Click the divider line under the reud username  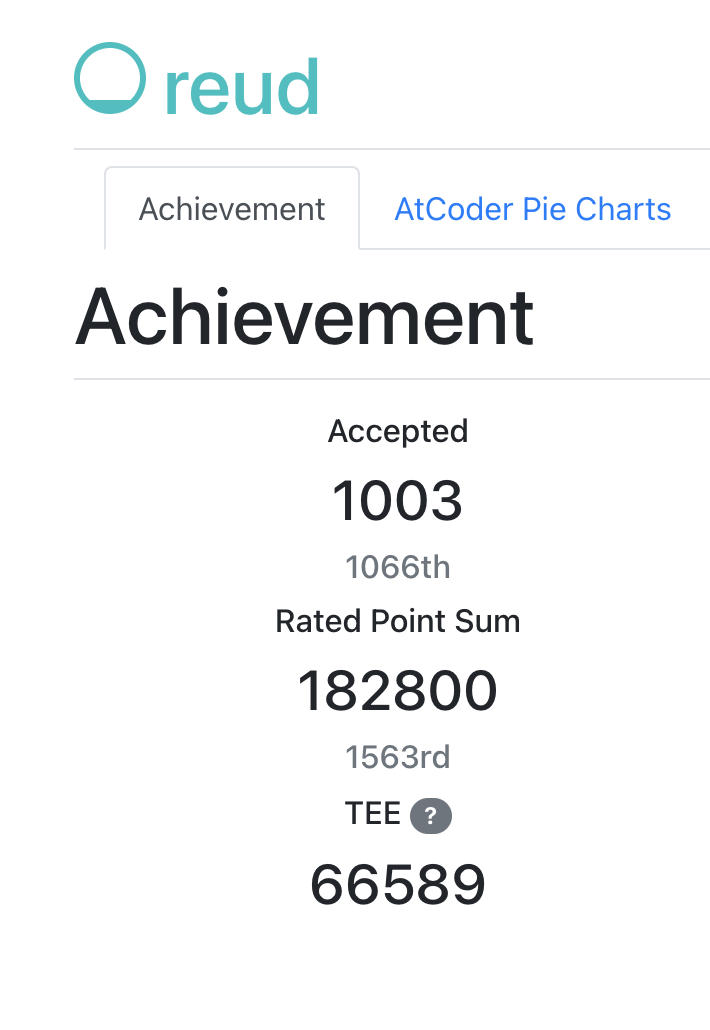(392, 149)
